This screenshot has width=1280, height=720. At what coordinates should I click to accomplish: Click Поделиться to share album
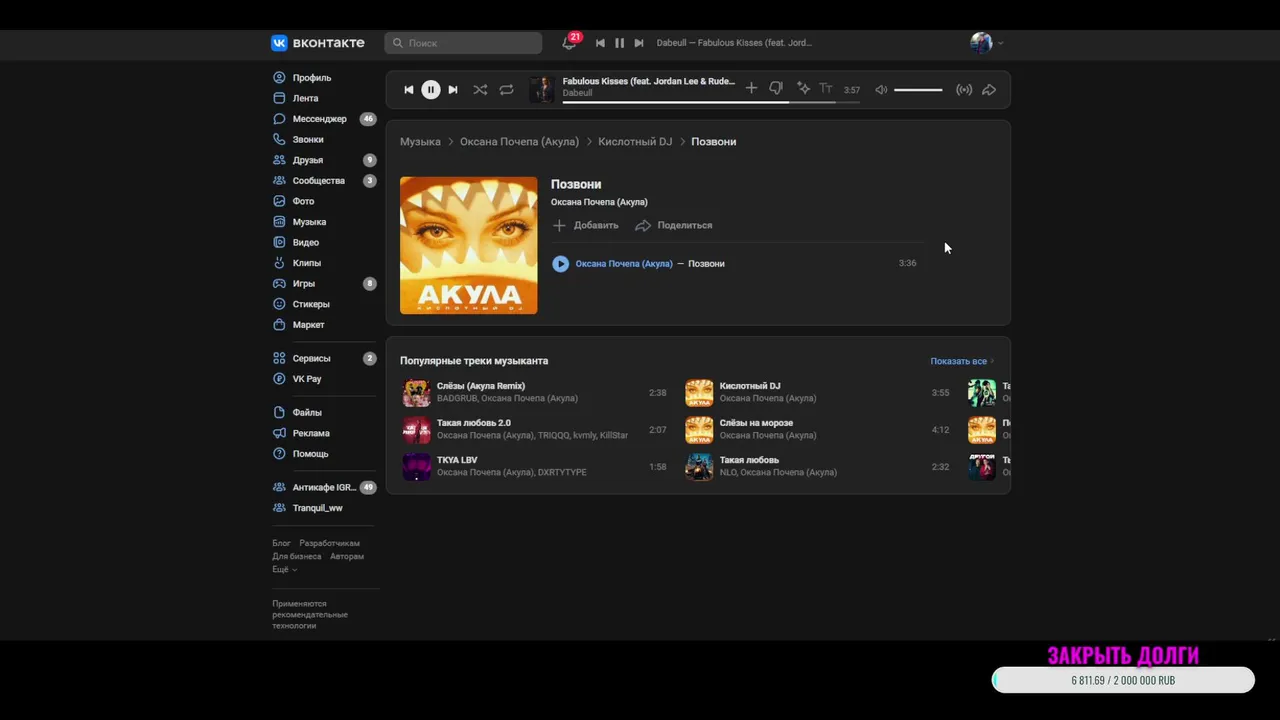674,225
